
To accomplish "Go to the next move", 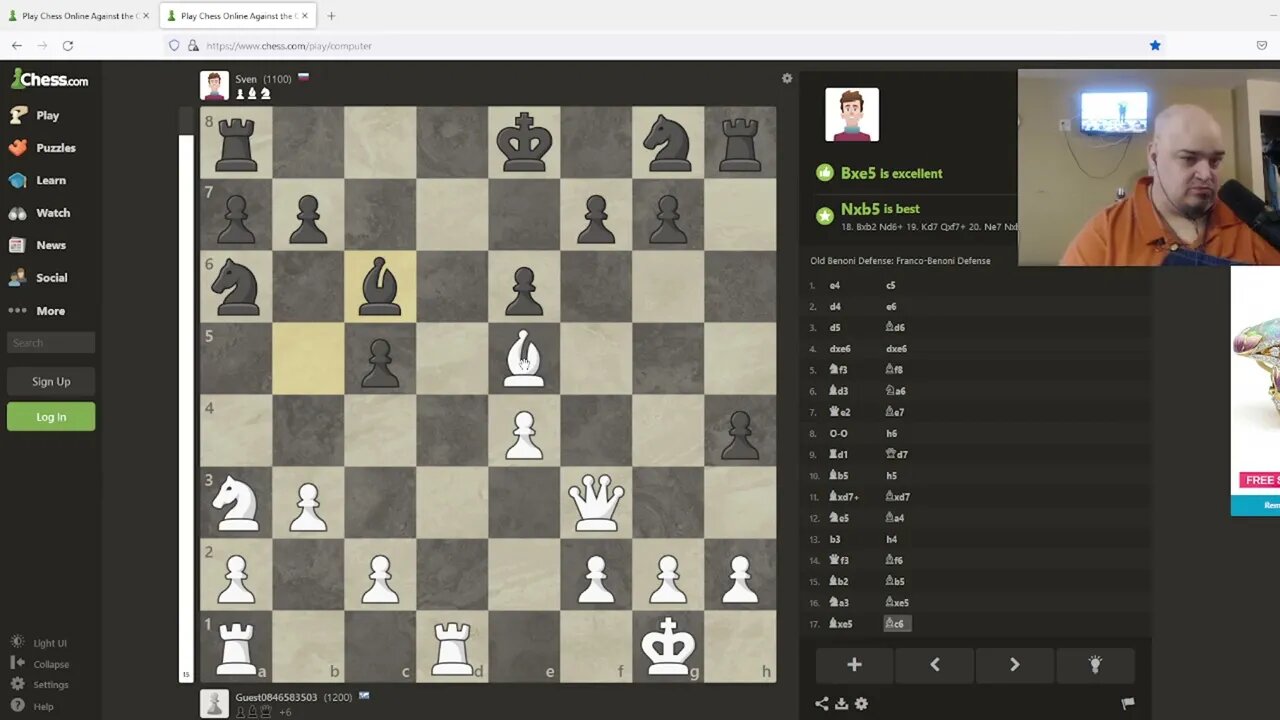I will point(1014,665).
